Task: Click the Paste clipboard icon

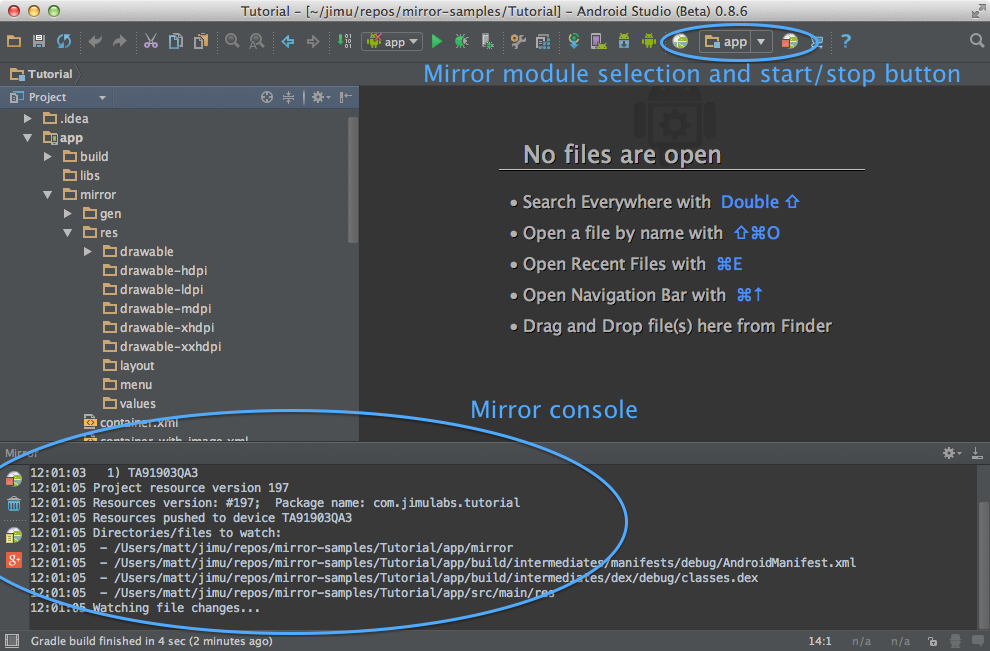Action: (x=201, y=42)
